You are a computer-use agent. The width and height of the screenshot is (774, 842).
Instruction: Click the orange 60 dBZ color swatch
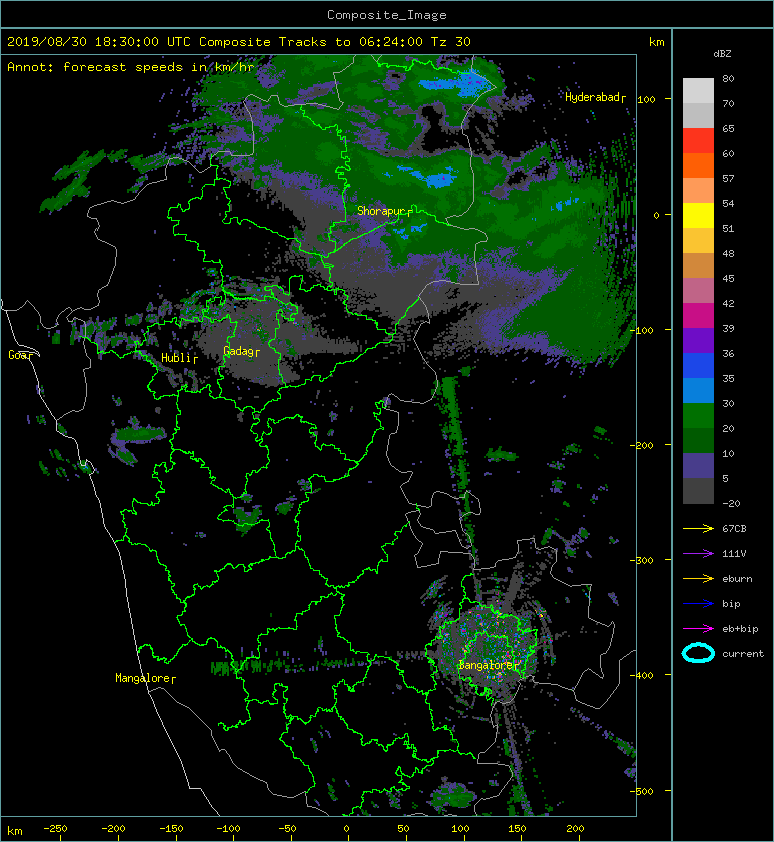click(698, 165)
